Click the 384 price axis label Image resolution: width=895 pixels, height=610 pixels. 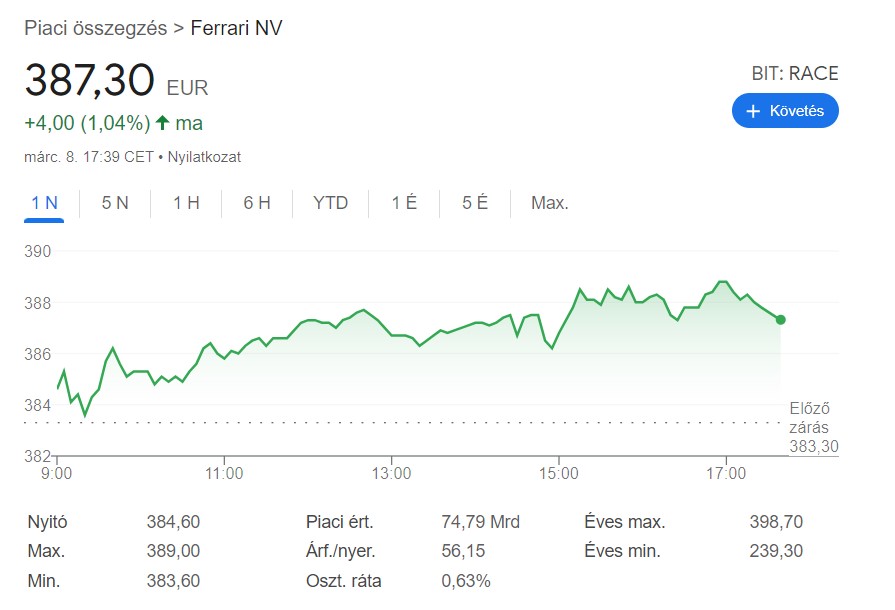pyautogui.click(x=38, y=405)
